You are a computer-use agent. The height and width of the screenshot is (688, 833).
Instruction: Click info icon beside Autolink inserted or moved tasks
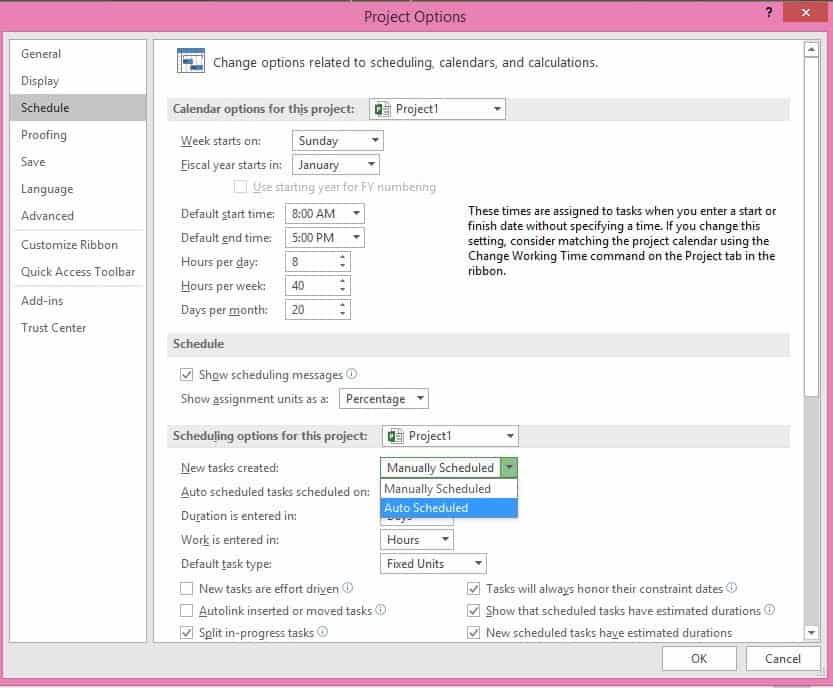click(x=380, y=610)
